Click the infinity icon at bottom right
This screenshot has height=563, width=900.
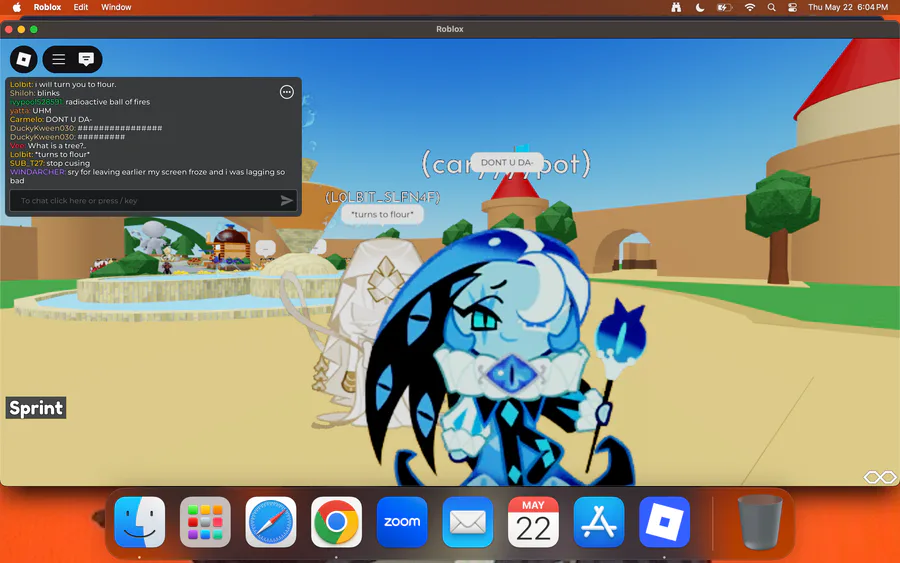880,477
